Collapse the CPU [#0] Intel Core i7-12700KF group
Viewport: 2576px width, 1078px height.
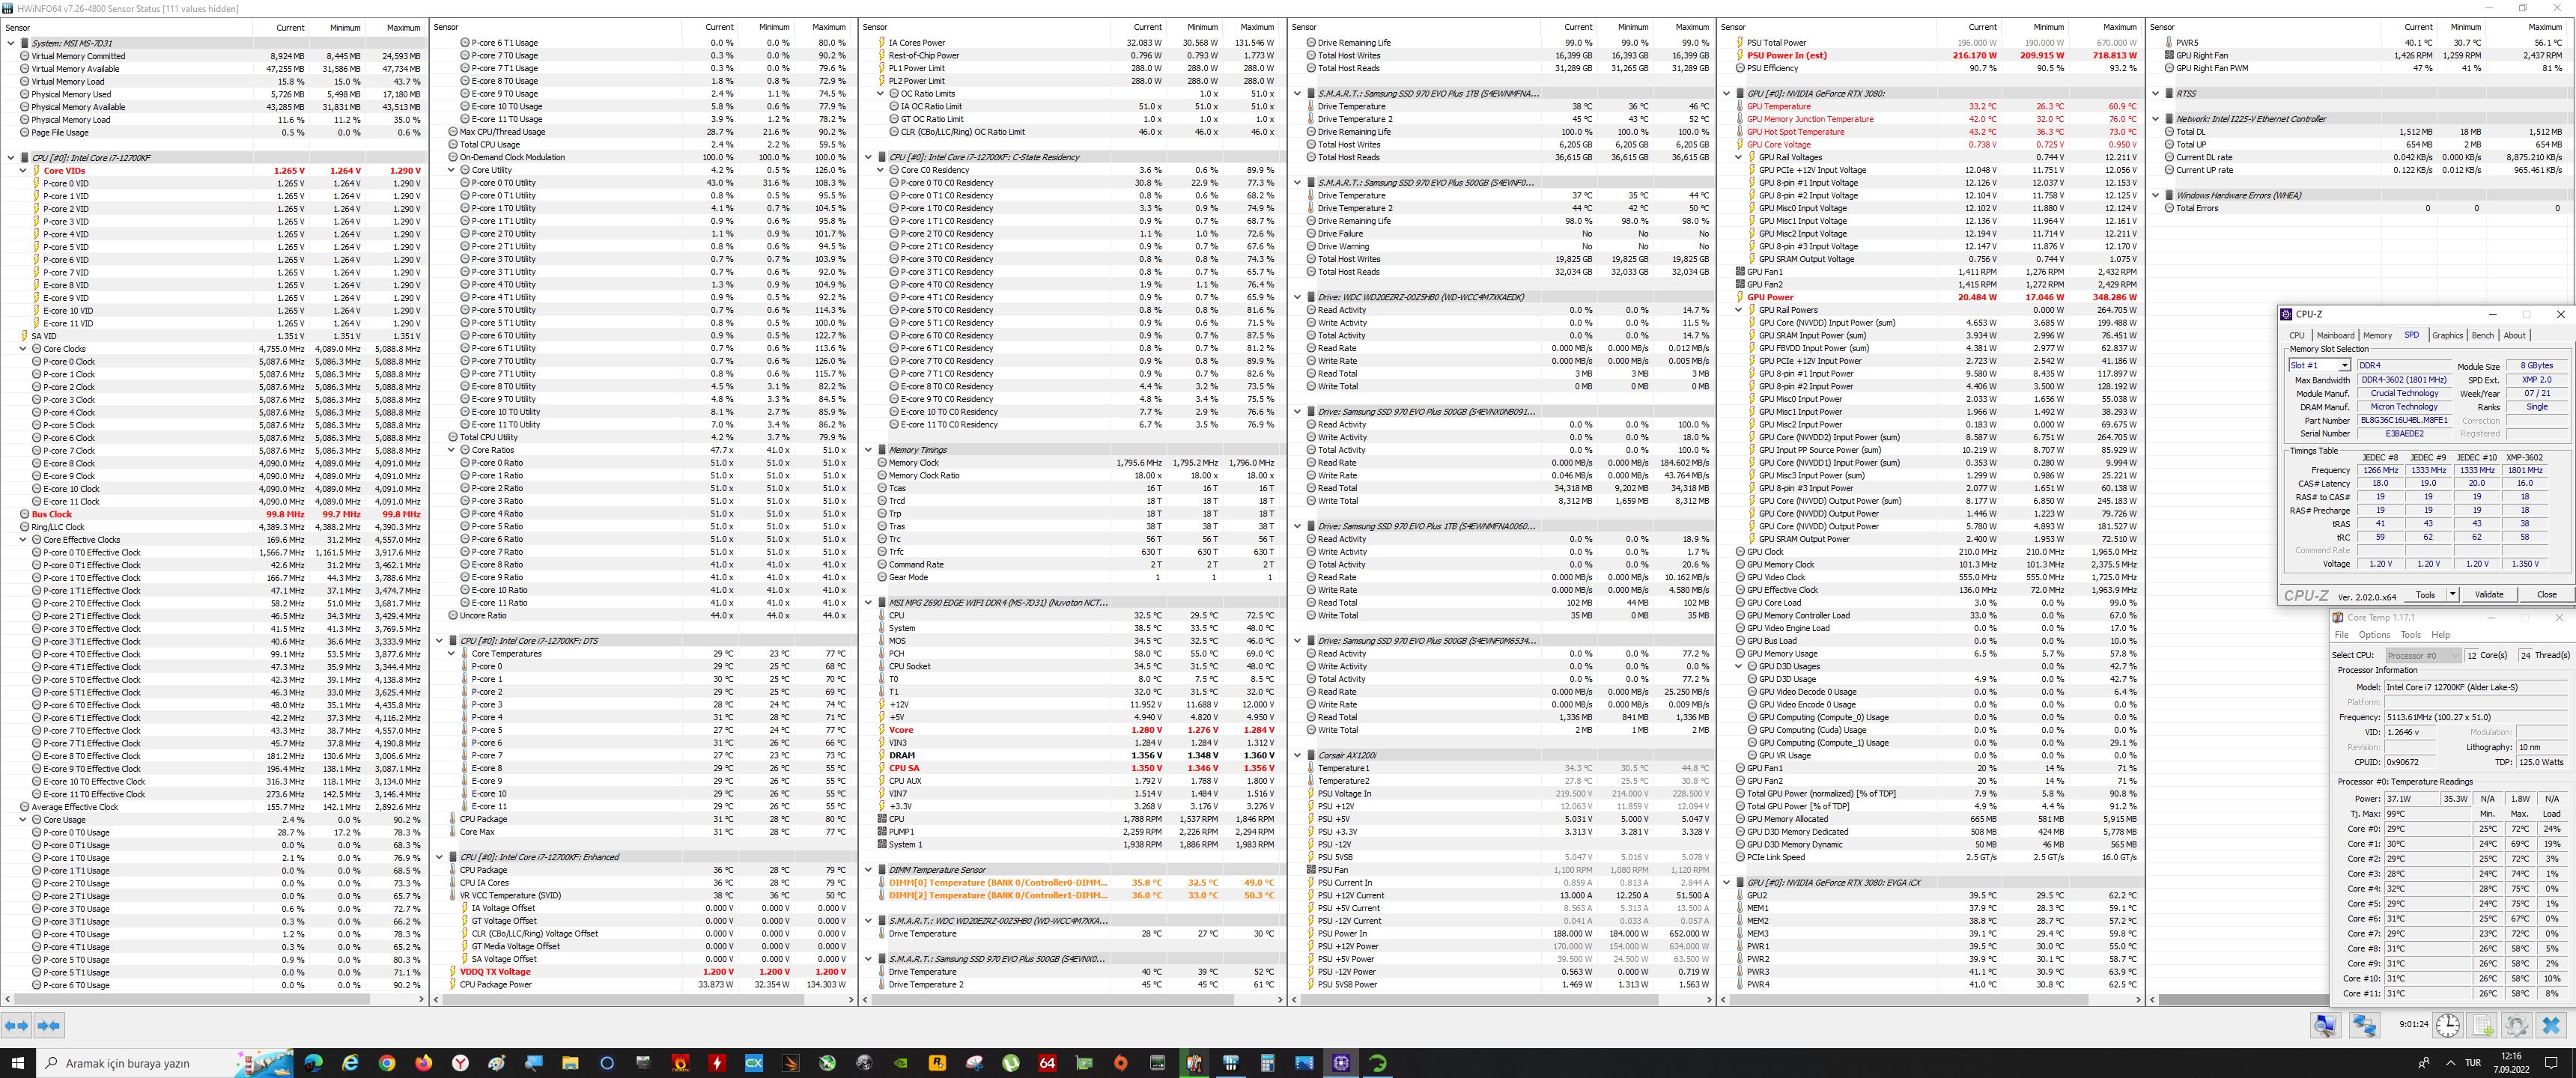[x=11, y=158]
